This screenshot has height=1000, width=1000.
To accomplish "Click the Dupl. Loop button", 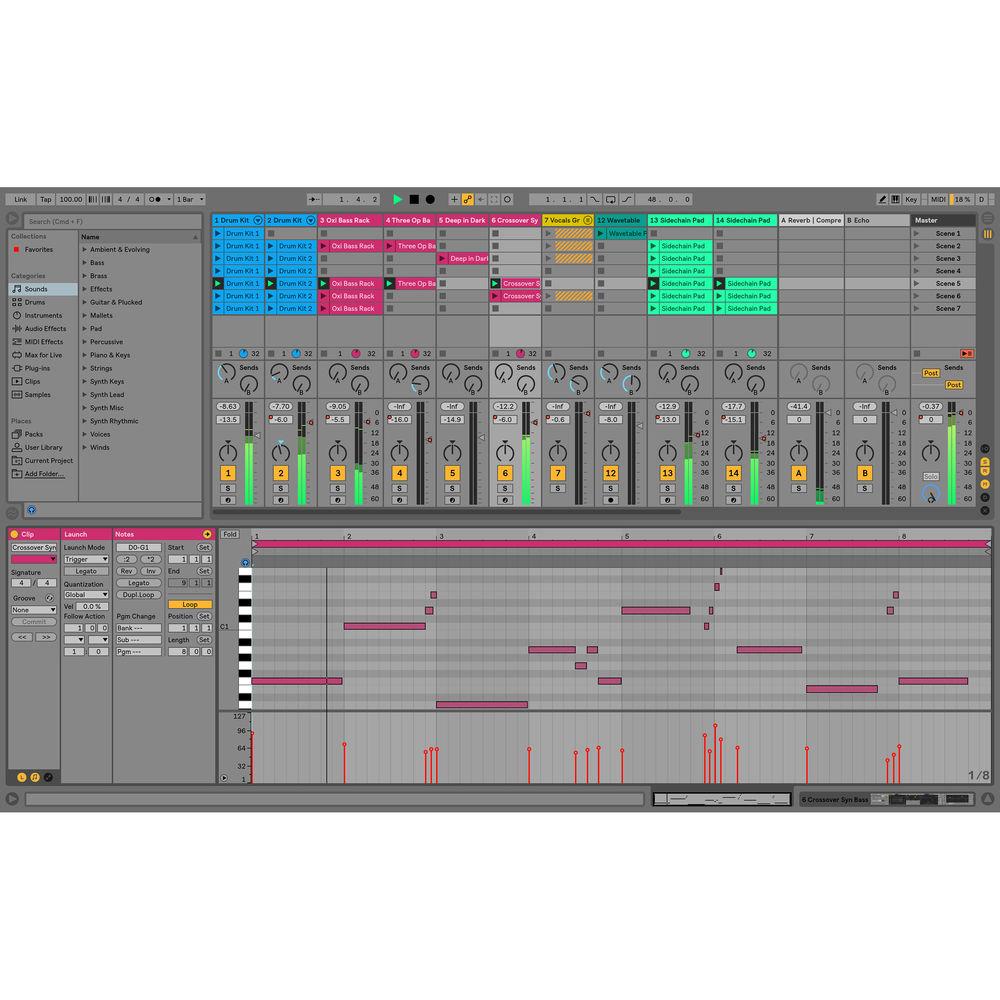I will [x=138, y=594].
